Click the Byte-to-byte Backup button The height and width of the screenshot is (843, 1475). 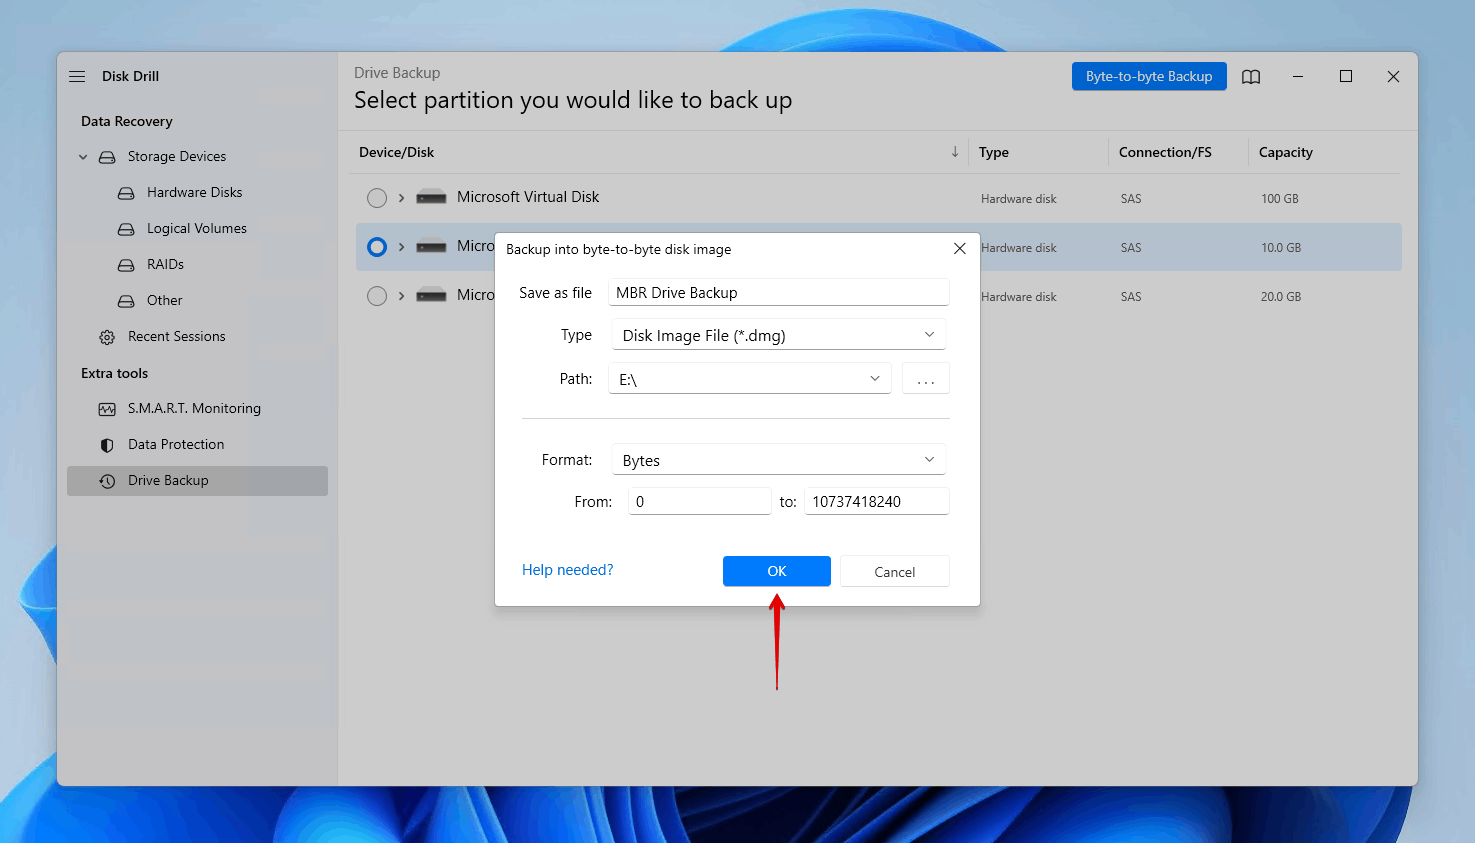pos(1149,76)
